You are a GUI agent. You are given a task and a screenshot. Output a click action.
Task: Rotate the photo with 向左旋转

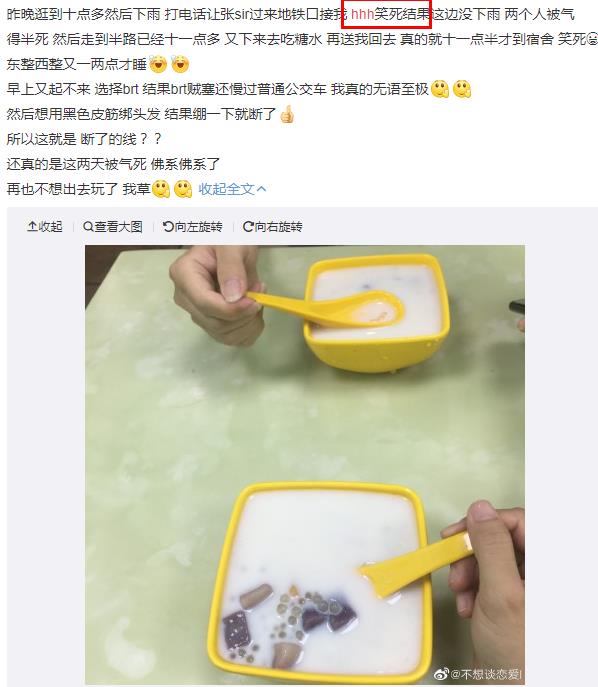click(192, 227)
